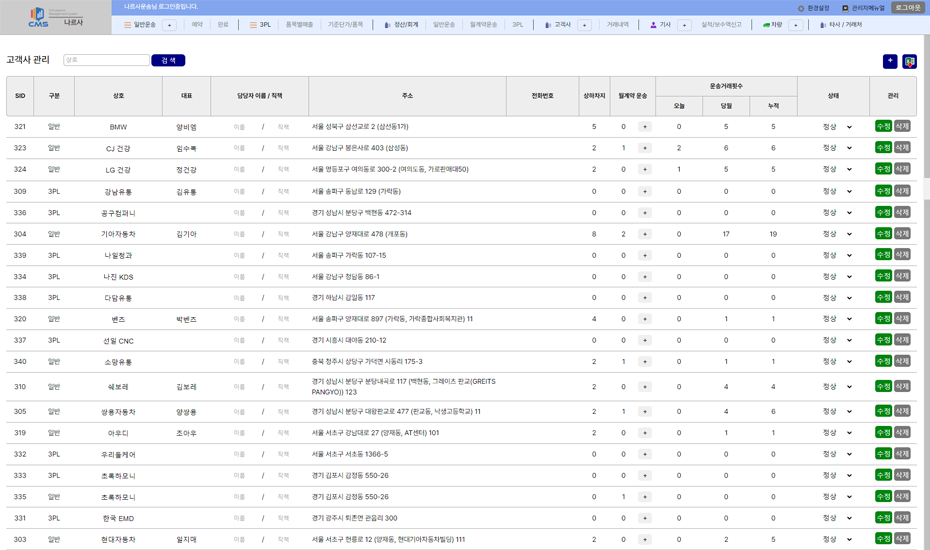This screenshot has width=930, height=550.
Task: Click the 이름 name field for BMW
Action: click(x=239, y=127)
